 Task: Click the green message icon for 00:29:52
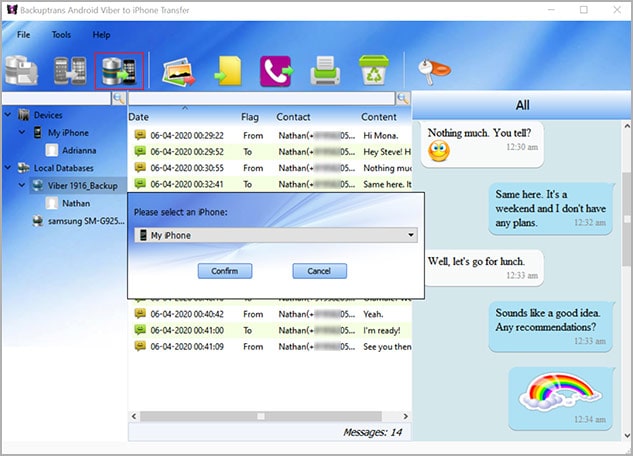click(140, 151)
